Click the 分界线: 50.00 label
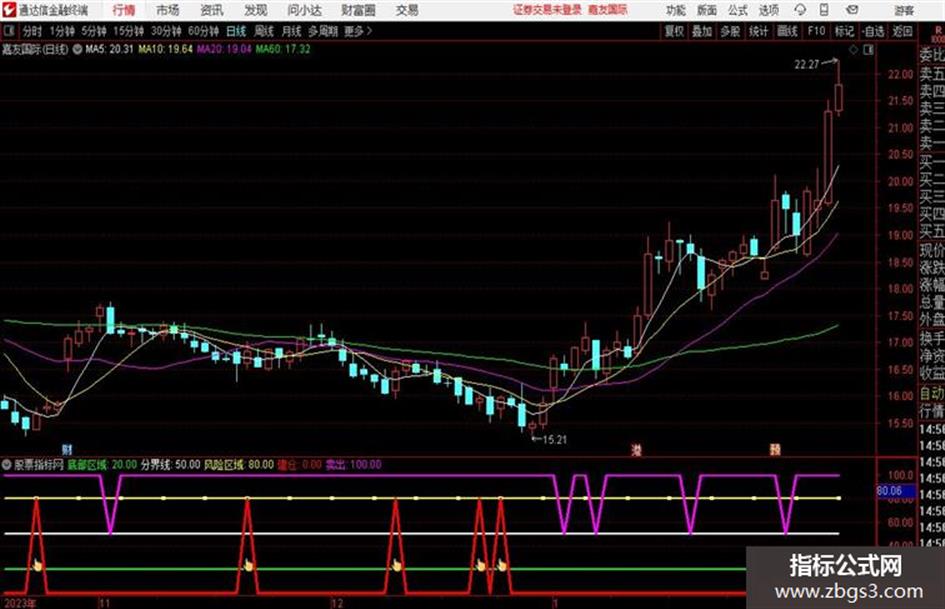 (x=171, y=465)
